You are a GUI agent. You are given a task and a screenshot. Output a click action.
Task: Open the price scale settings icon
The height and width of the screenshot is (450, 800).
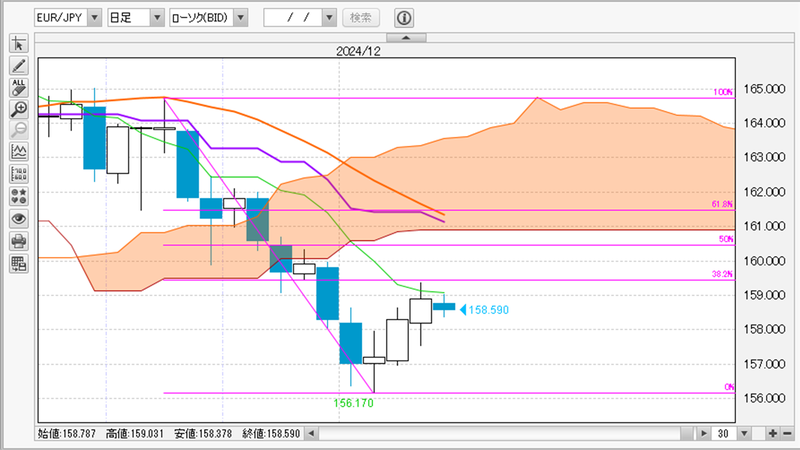19,174
